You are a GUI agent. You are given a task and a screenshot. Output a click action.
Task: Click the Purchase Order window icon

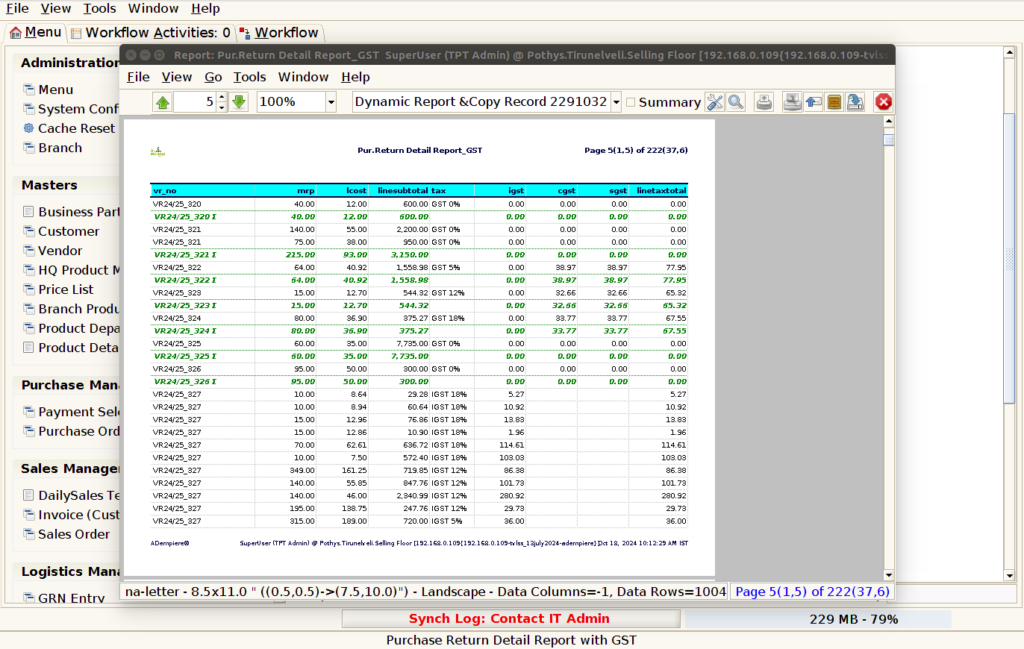(x=29, y=431)
